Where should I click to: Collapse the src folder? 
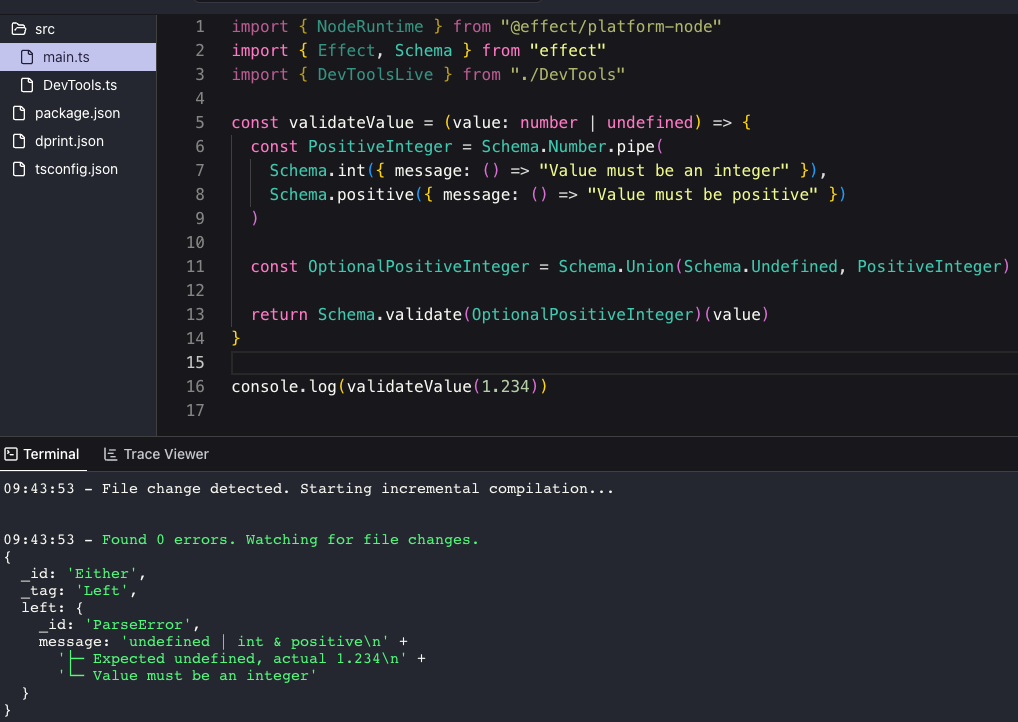point(78,29)
